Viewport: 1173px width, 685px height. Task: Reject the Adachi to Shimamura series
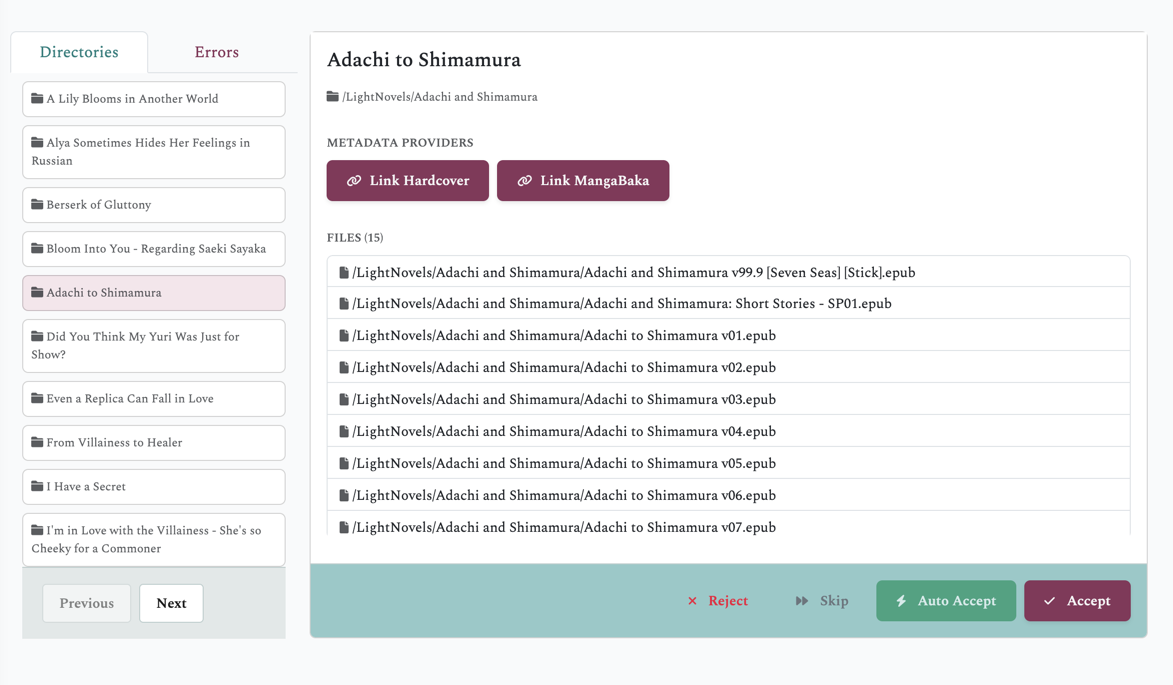pyautogui.click(x=717, y=600)
